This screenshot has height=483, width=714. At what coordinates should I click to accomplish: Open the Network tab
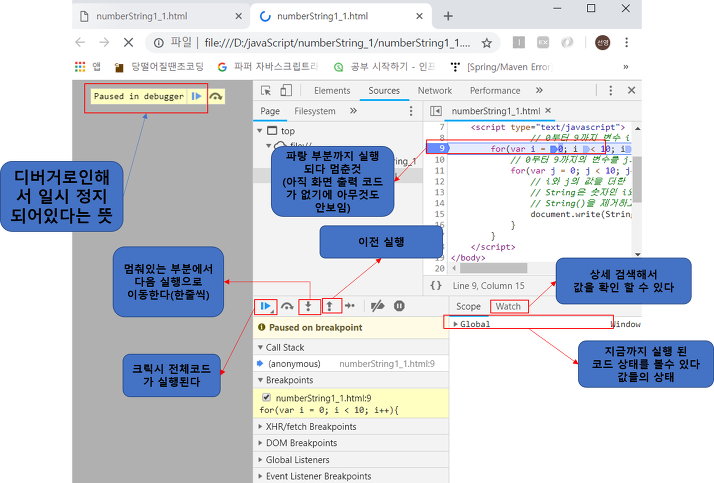click(x=435, y=91)
